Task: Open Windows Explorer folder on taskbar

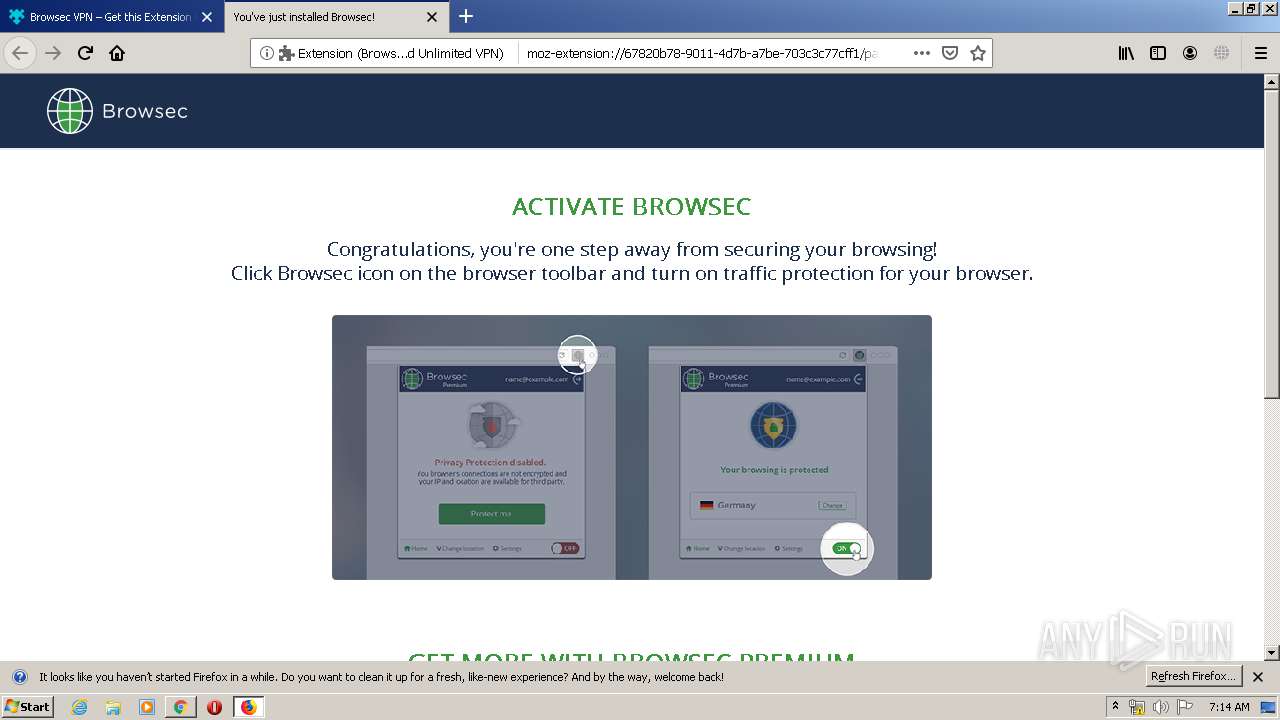Action: (113, 707)
